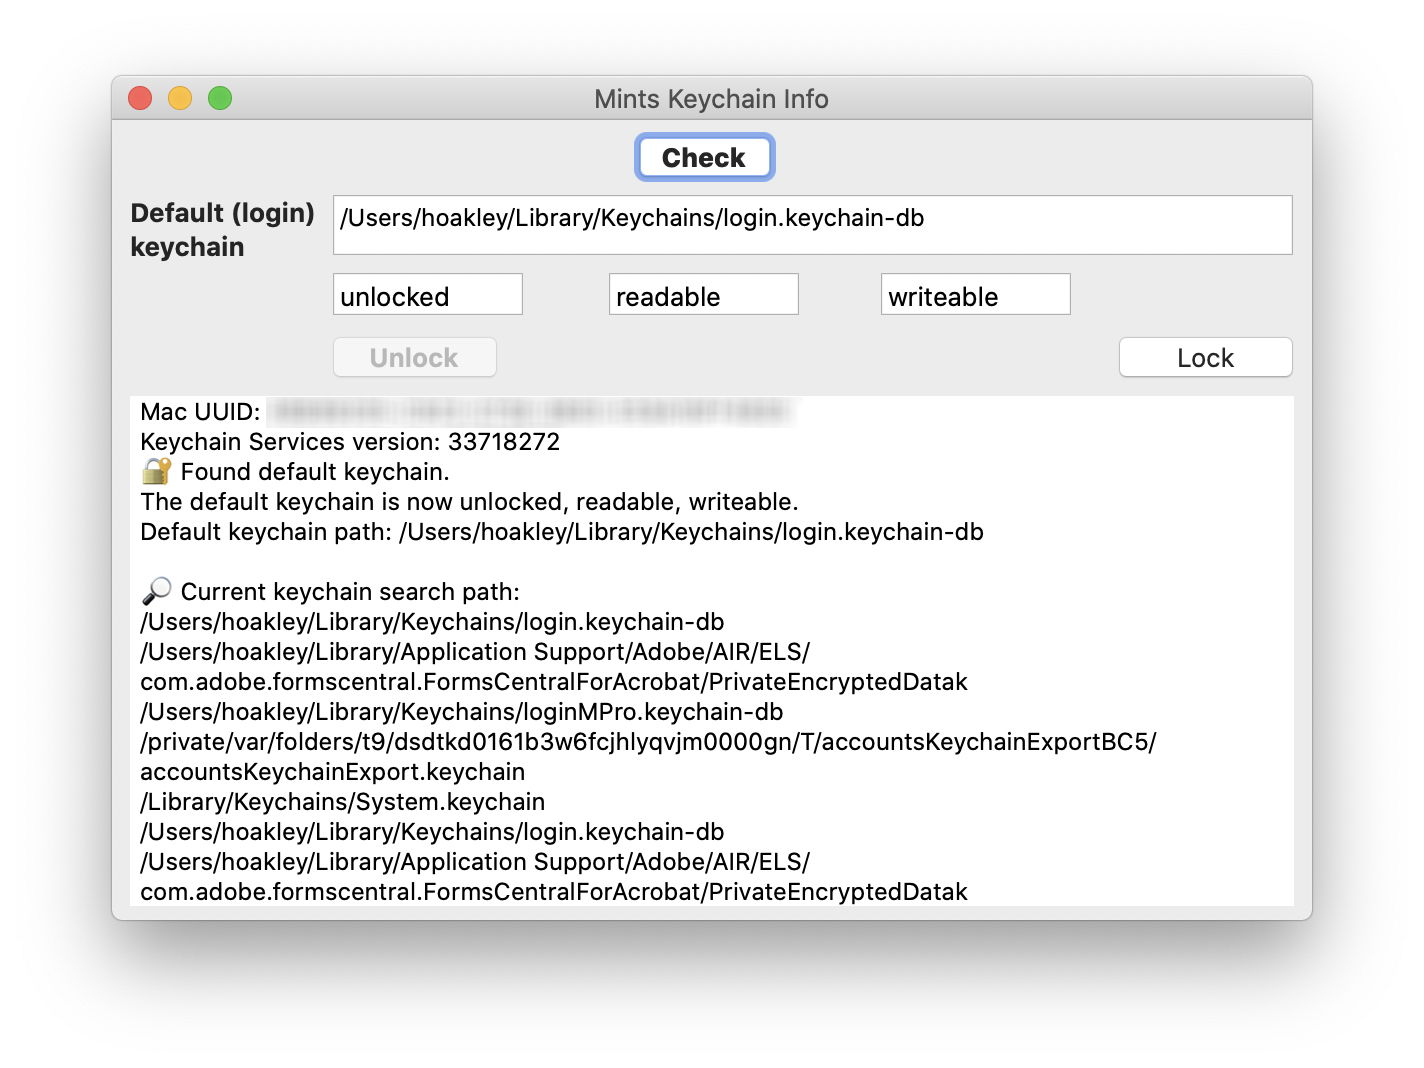Viewport: 1424px width, 1068px height.
Task: Select the writeable status field
Action: click(975, 295)
